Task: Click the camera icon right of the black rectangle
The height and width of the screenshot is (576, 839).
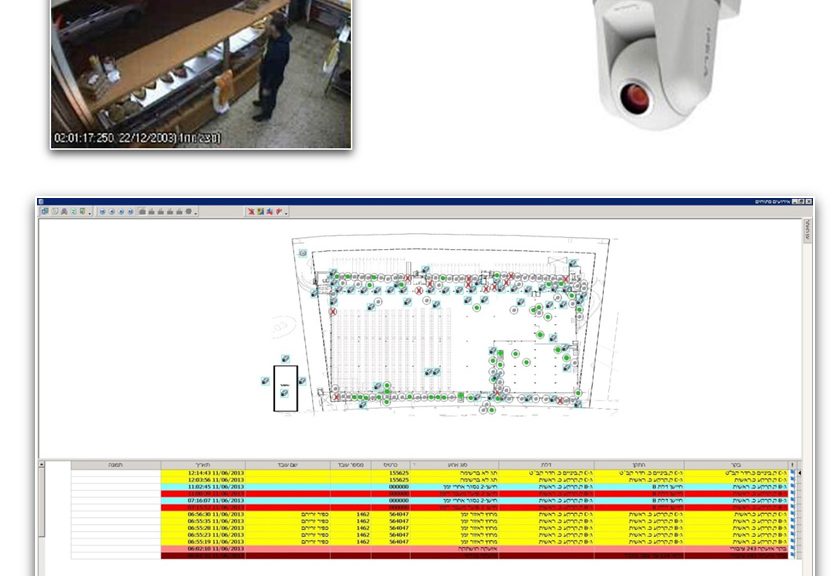Action: click(302, 381)
